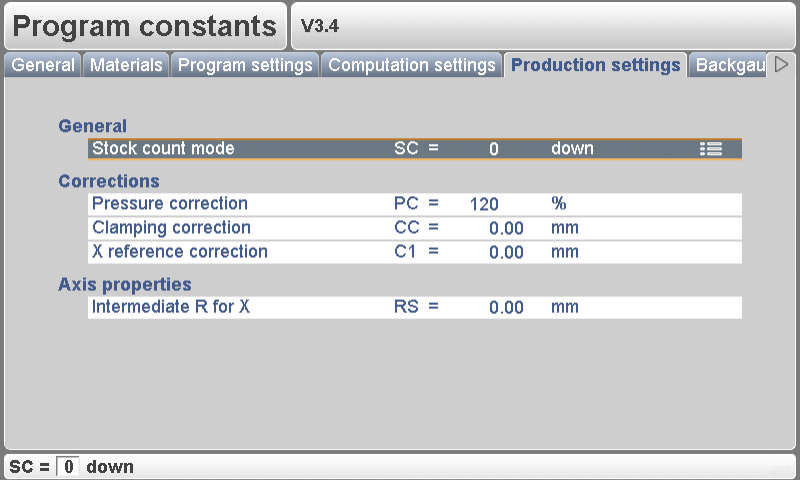Click the PC value 120

point(484,204)
